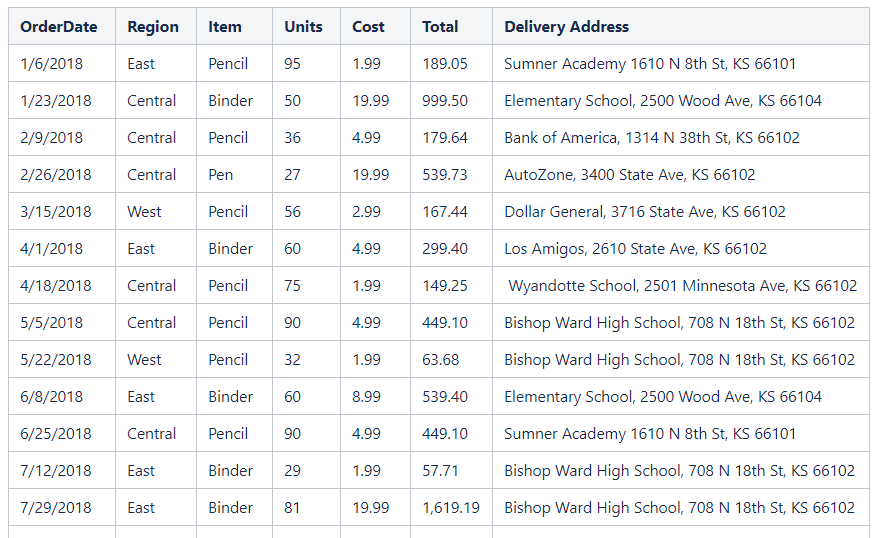874x538 pixels.
Task: Click the Item column header
Action: coord(225,27)
